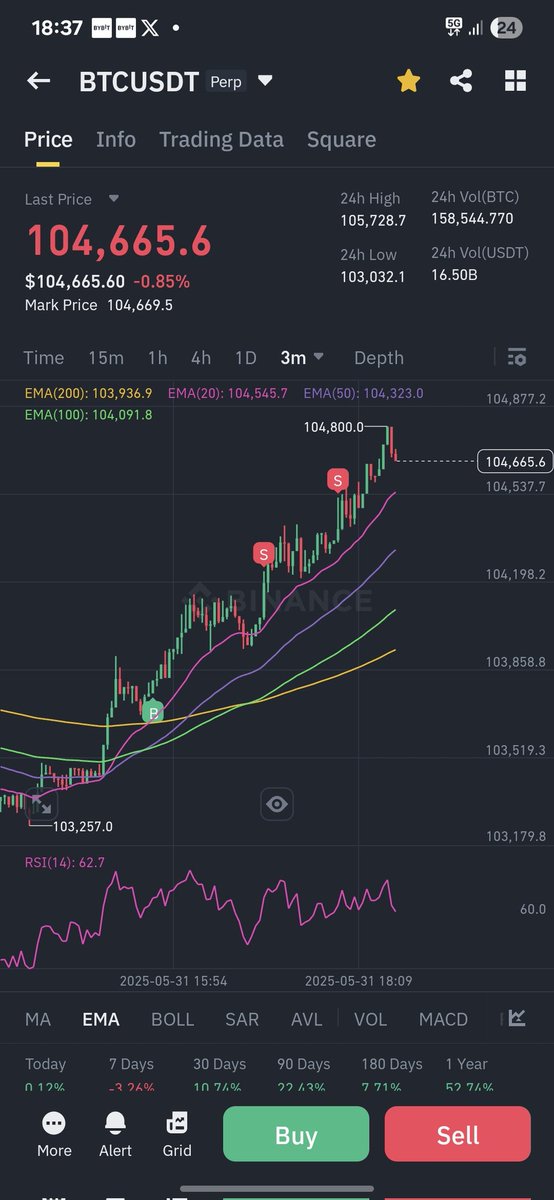Tap the green P marker on chart
The width and height of the screenshot is (554, 1200).
(152, 712)
